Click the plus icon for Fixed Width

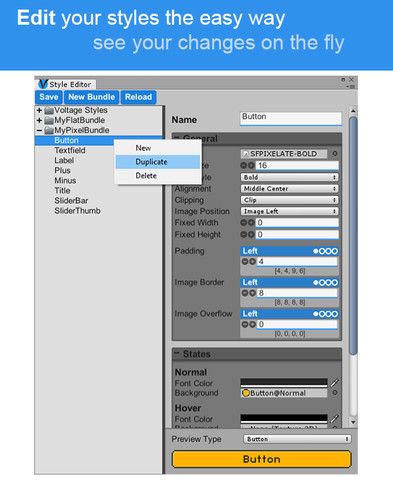click(251, 223)
